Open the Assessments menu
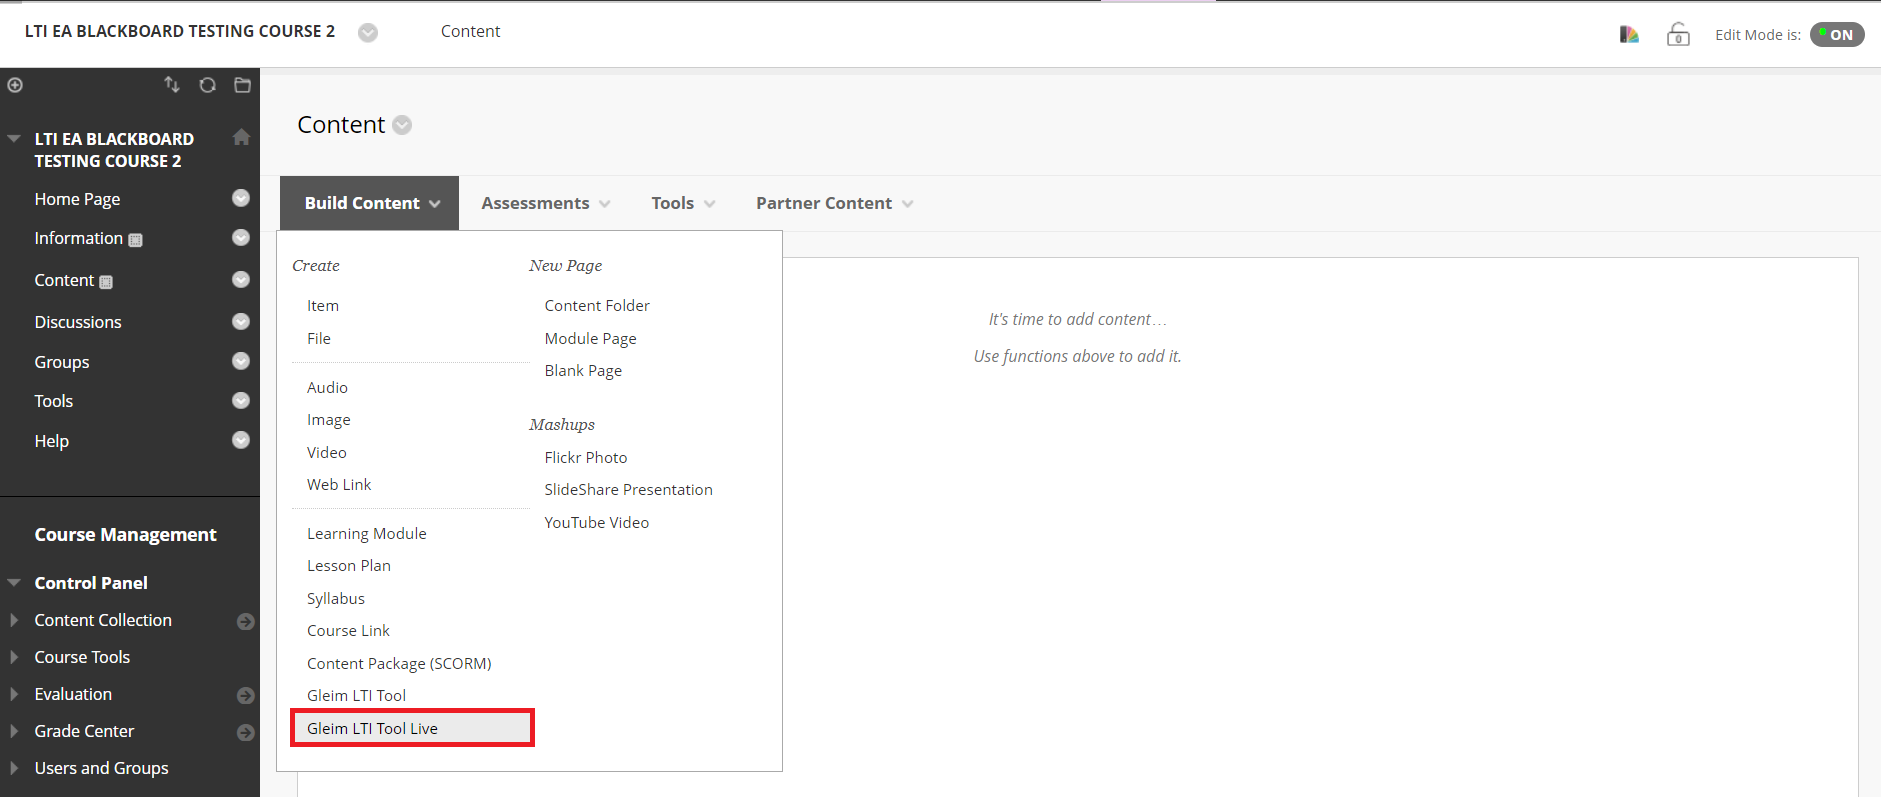The width and height of the screenshot is (1881, 797). (545, 203)
